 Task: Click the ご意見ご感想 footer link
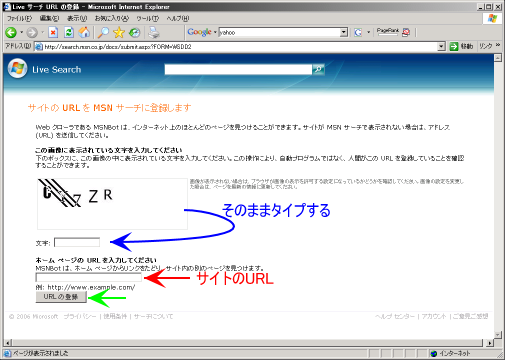[x=470, y=316]
